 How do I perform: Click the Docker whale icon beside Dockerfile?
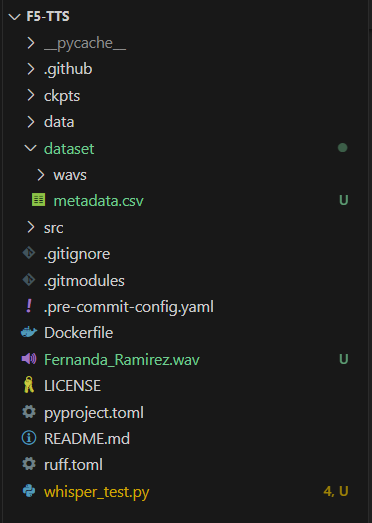(29, 332)
